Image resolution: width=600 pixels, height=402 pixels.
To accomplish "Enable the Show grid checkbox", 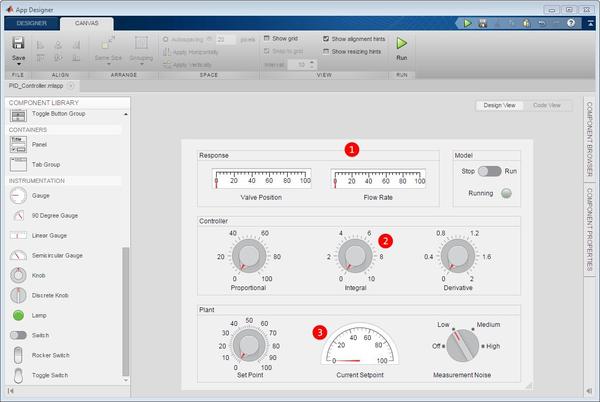I will 265,38.
